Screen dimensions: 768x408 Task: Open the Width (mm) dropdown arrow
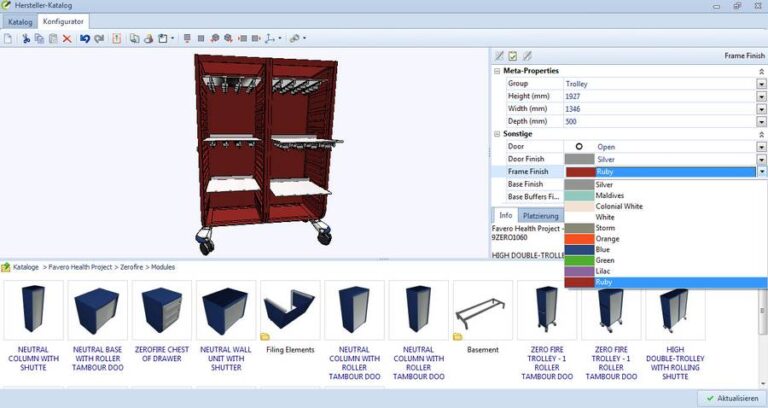(x=762, y=109)
